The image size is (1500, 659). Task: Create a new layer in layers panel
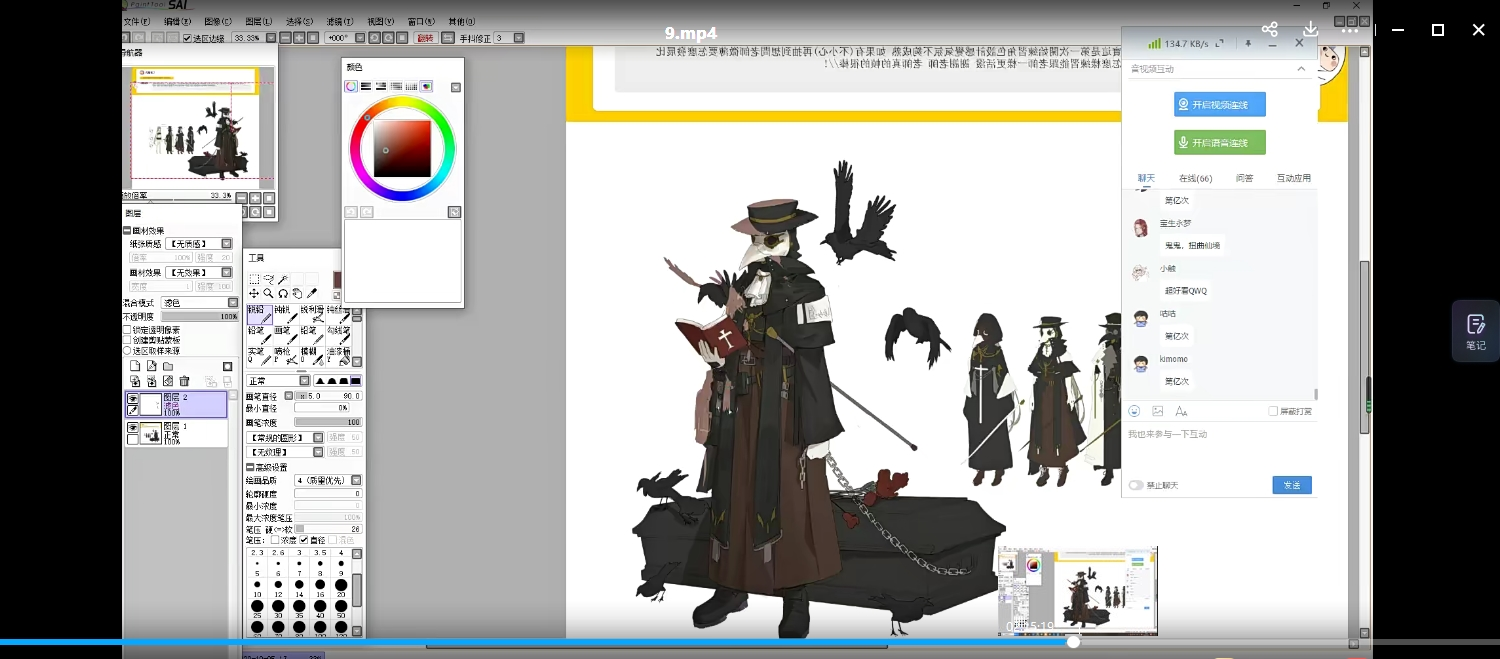click(134, 366)
